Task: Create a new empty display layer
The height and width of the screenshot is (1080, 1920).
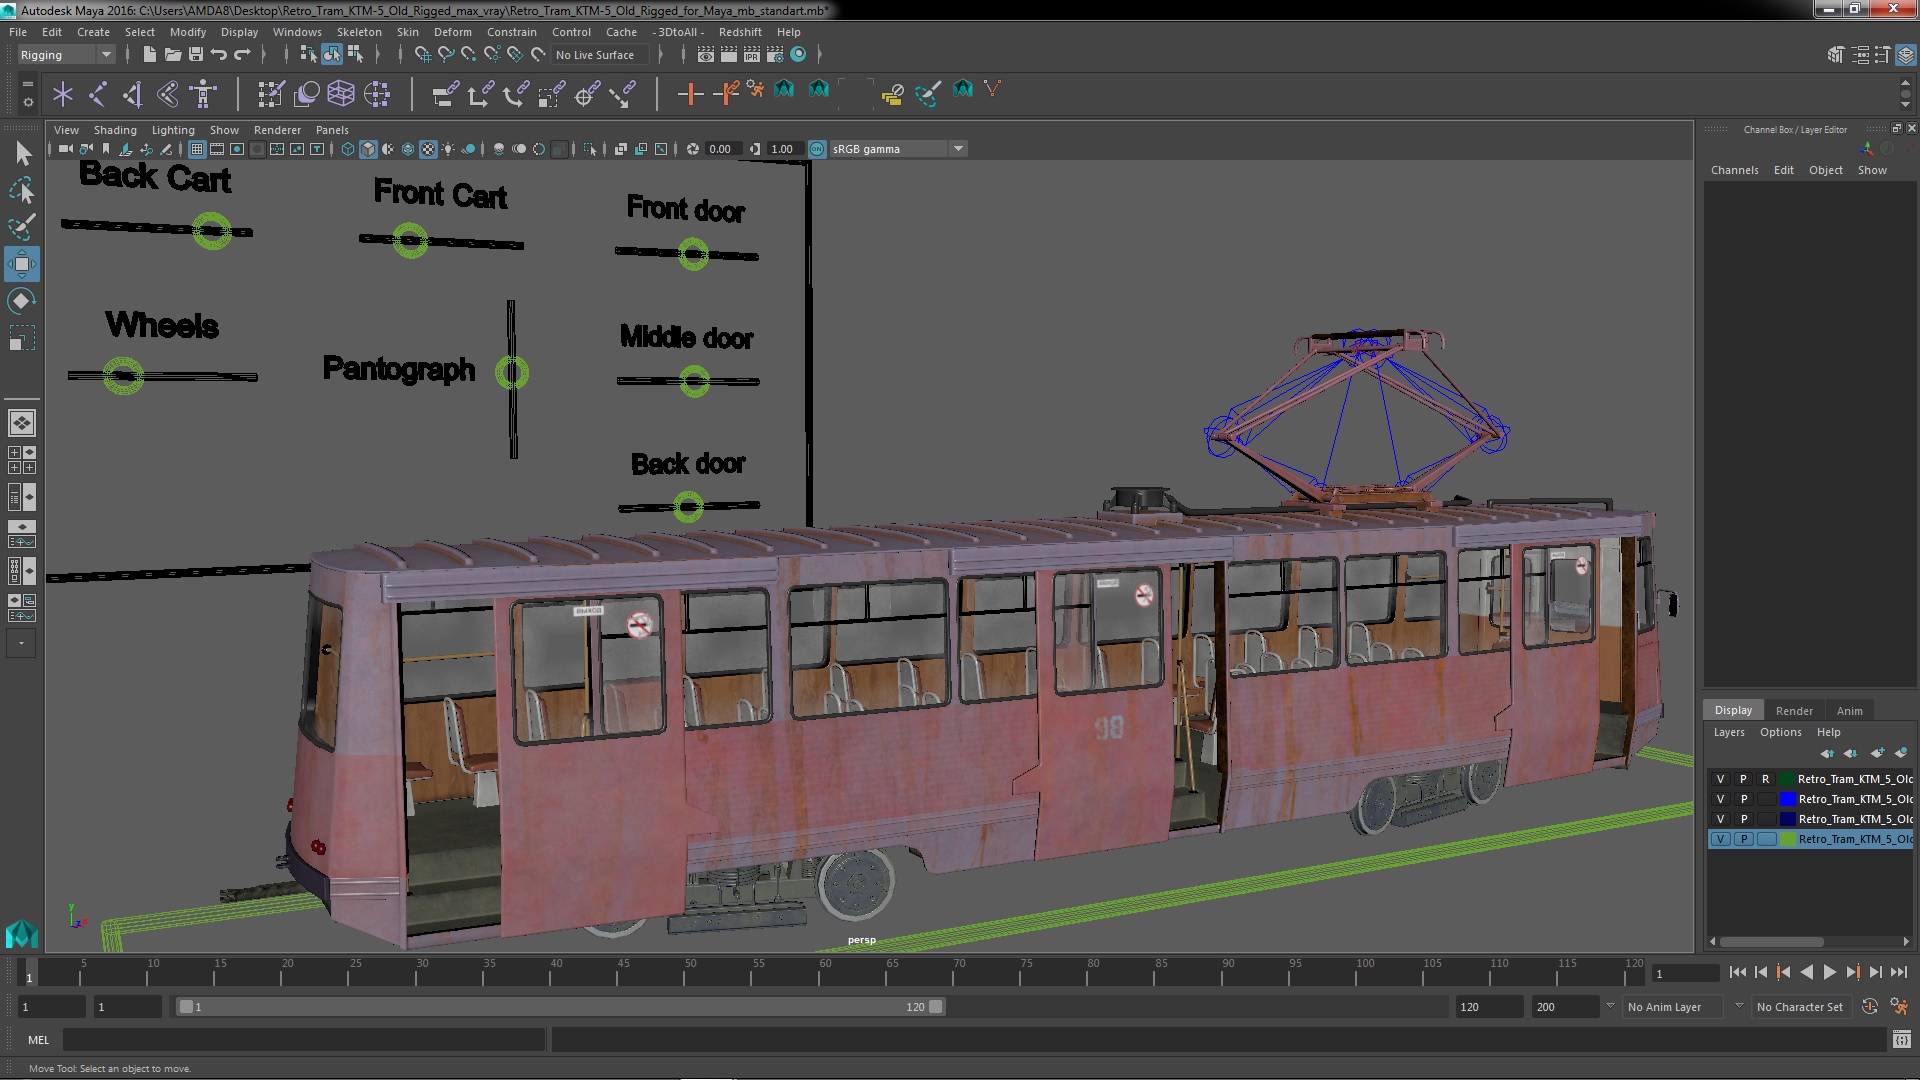Action: [x=1877, y=753]
